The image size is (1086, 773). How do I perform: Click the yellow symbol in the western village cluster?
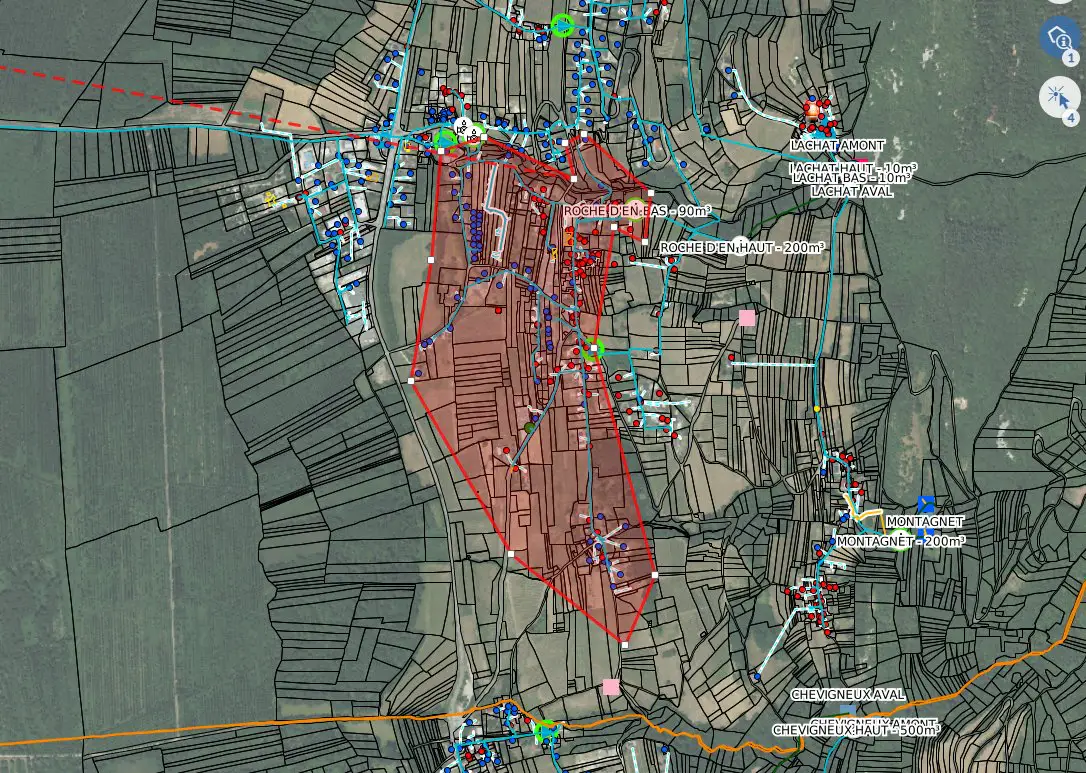click(272, 199)
